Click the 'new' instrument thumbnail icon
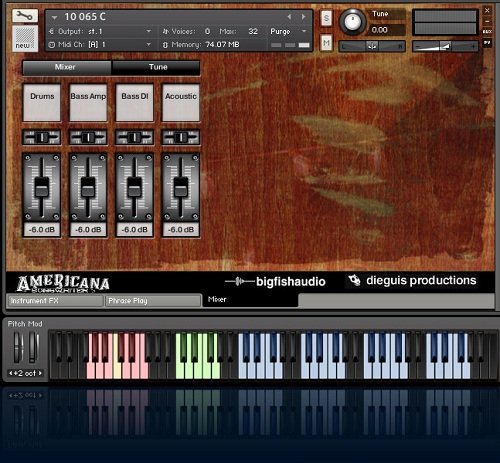 pos(25,38)
